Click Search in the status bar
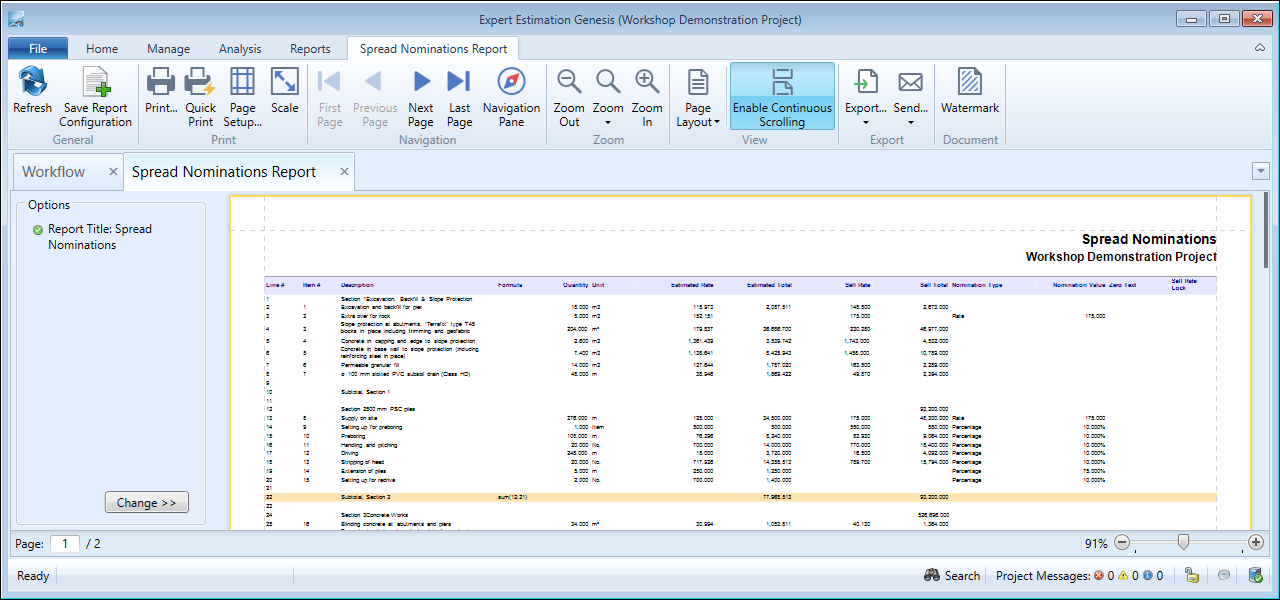Screen dimensions: 1280x600 pos(951,576)
